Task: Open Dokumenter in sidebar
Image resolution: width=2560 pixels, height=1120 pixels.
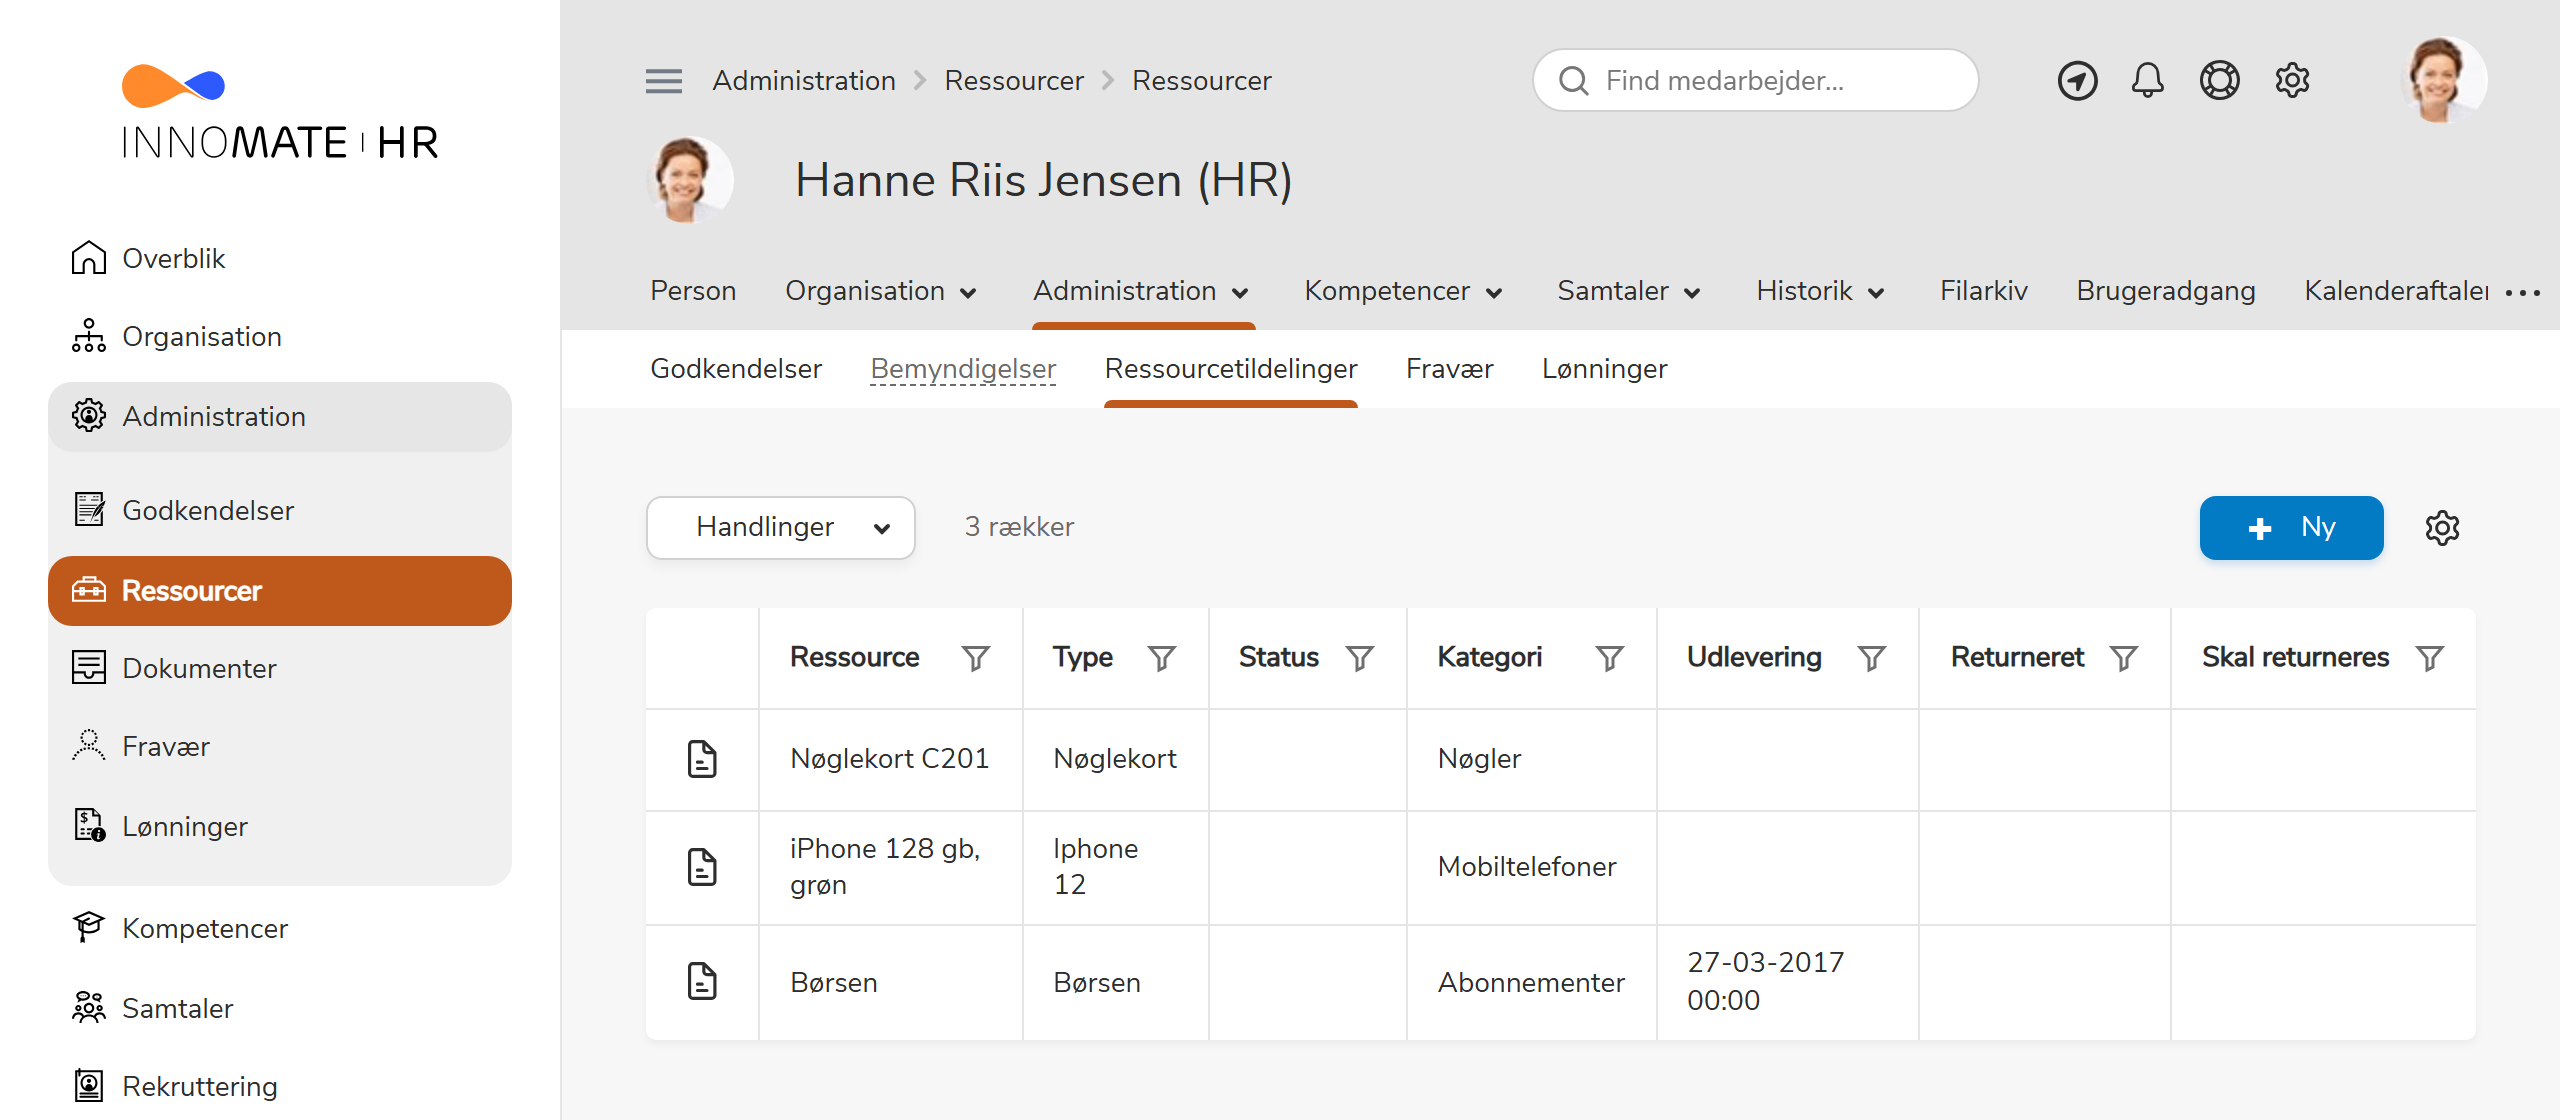Action: [280, 668]
